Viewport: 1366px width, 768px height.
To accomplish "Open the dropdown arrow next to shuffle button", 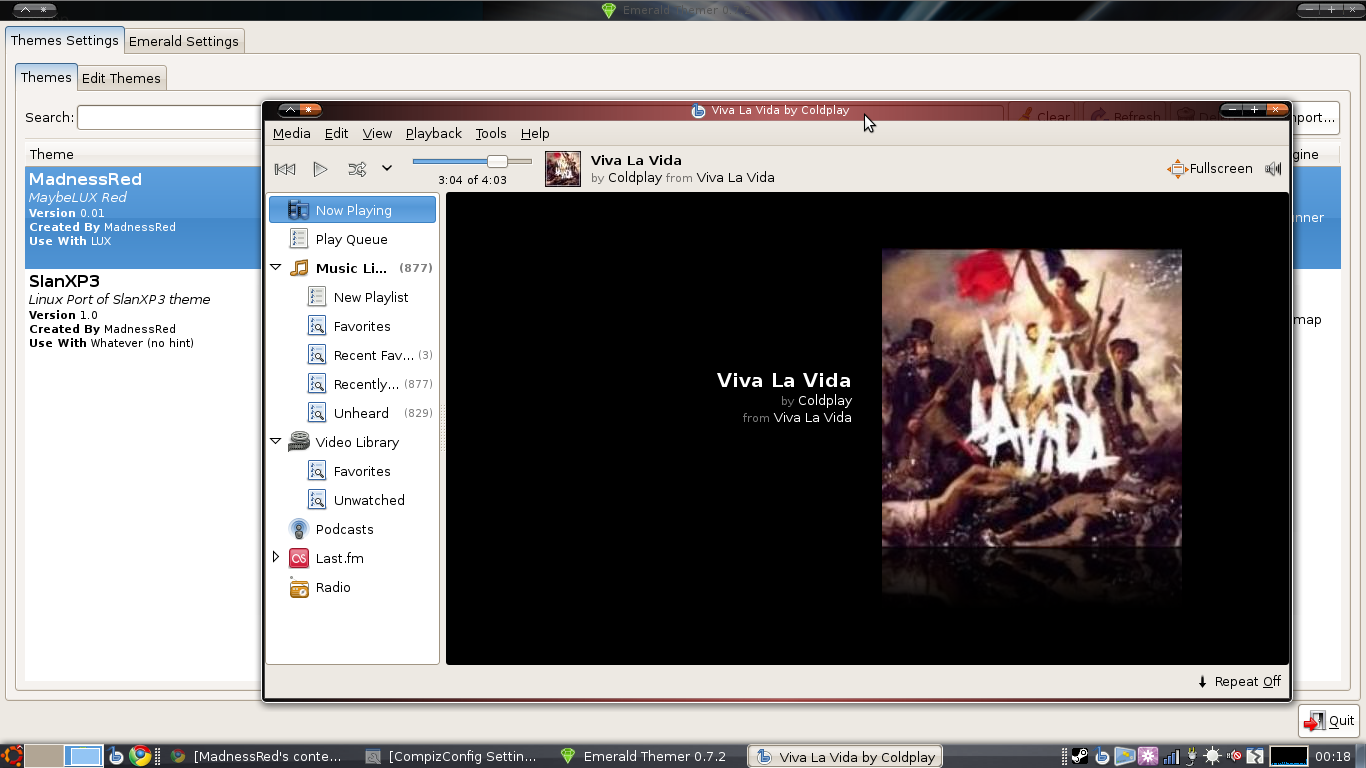I will coord(387,169).
